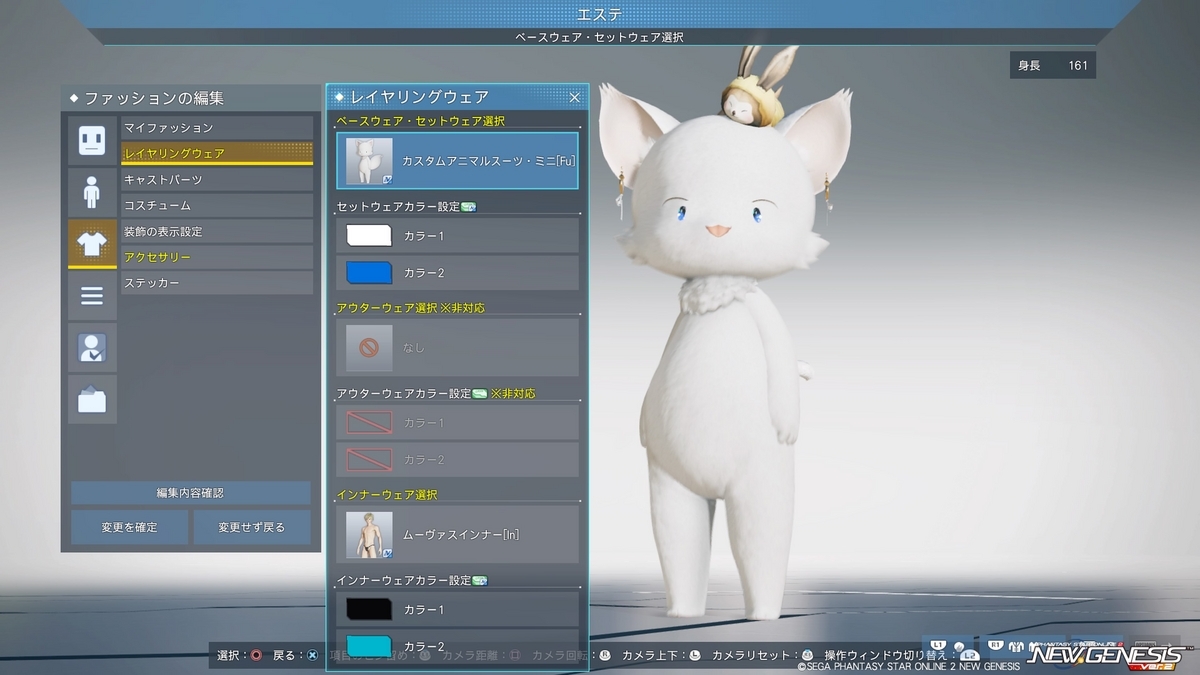The width and height of the screenshot is (1200, 675).
Task: Click the カメラ上下 stick icon
Action: click(695, 656)
